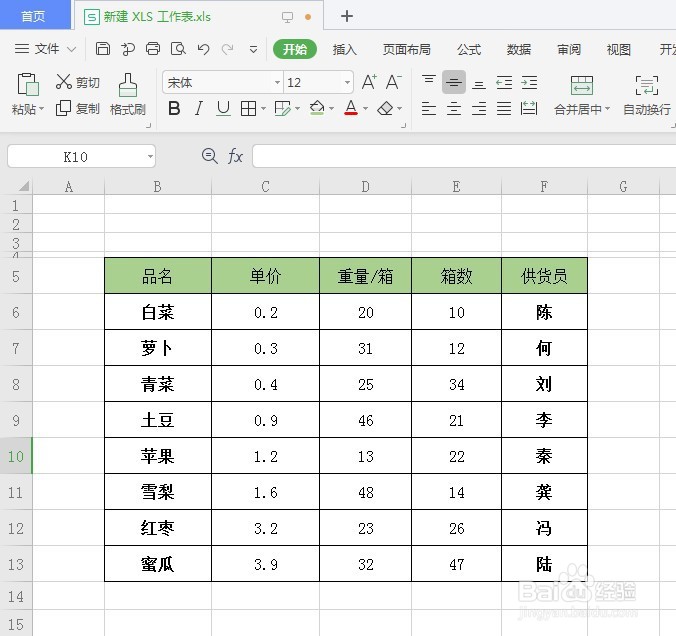Image resolution: width=676 pixels, height=636 pixels.
Task: Switch to the 插入 (Insert) tab
Action: [x=344, y=50]
